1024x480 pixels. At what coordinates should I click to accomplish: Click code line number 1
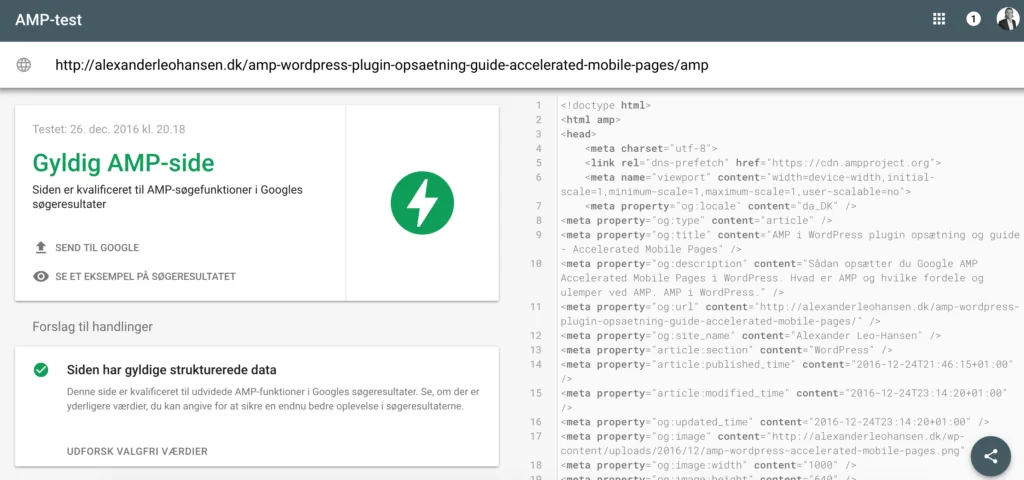coord(539,105)
